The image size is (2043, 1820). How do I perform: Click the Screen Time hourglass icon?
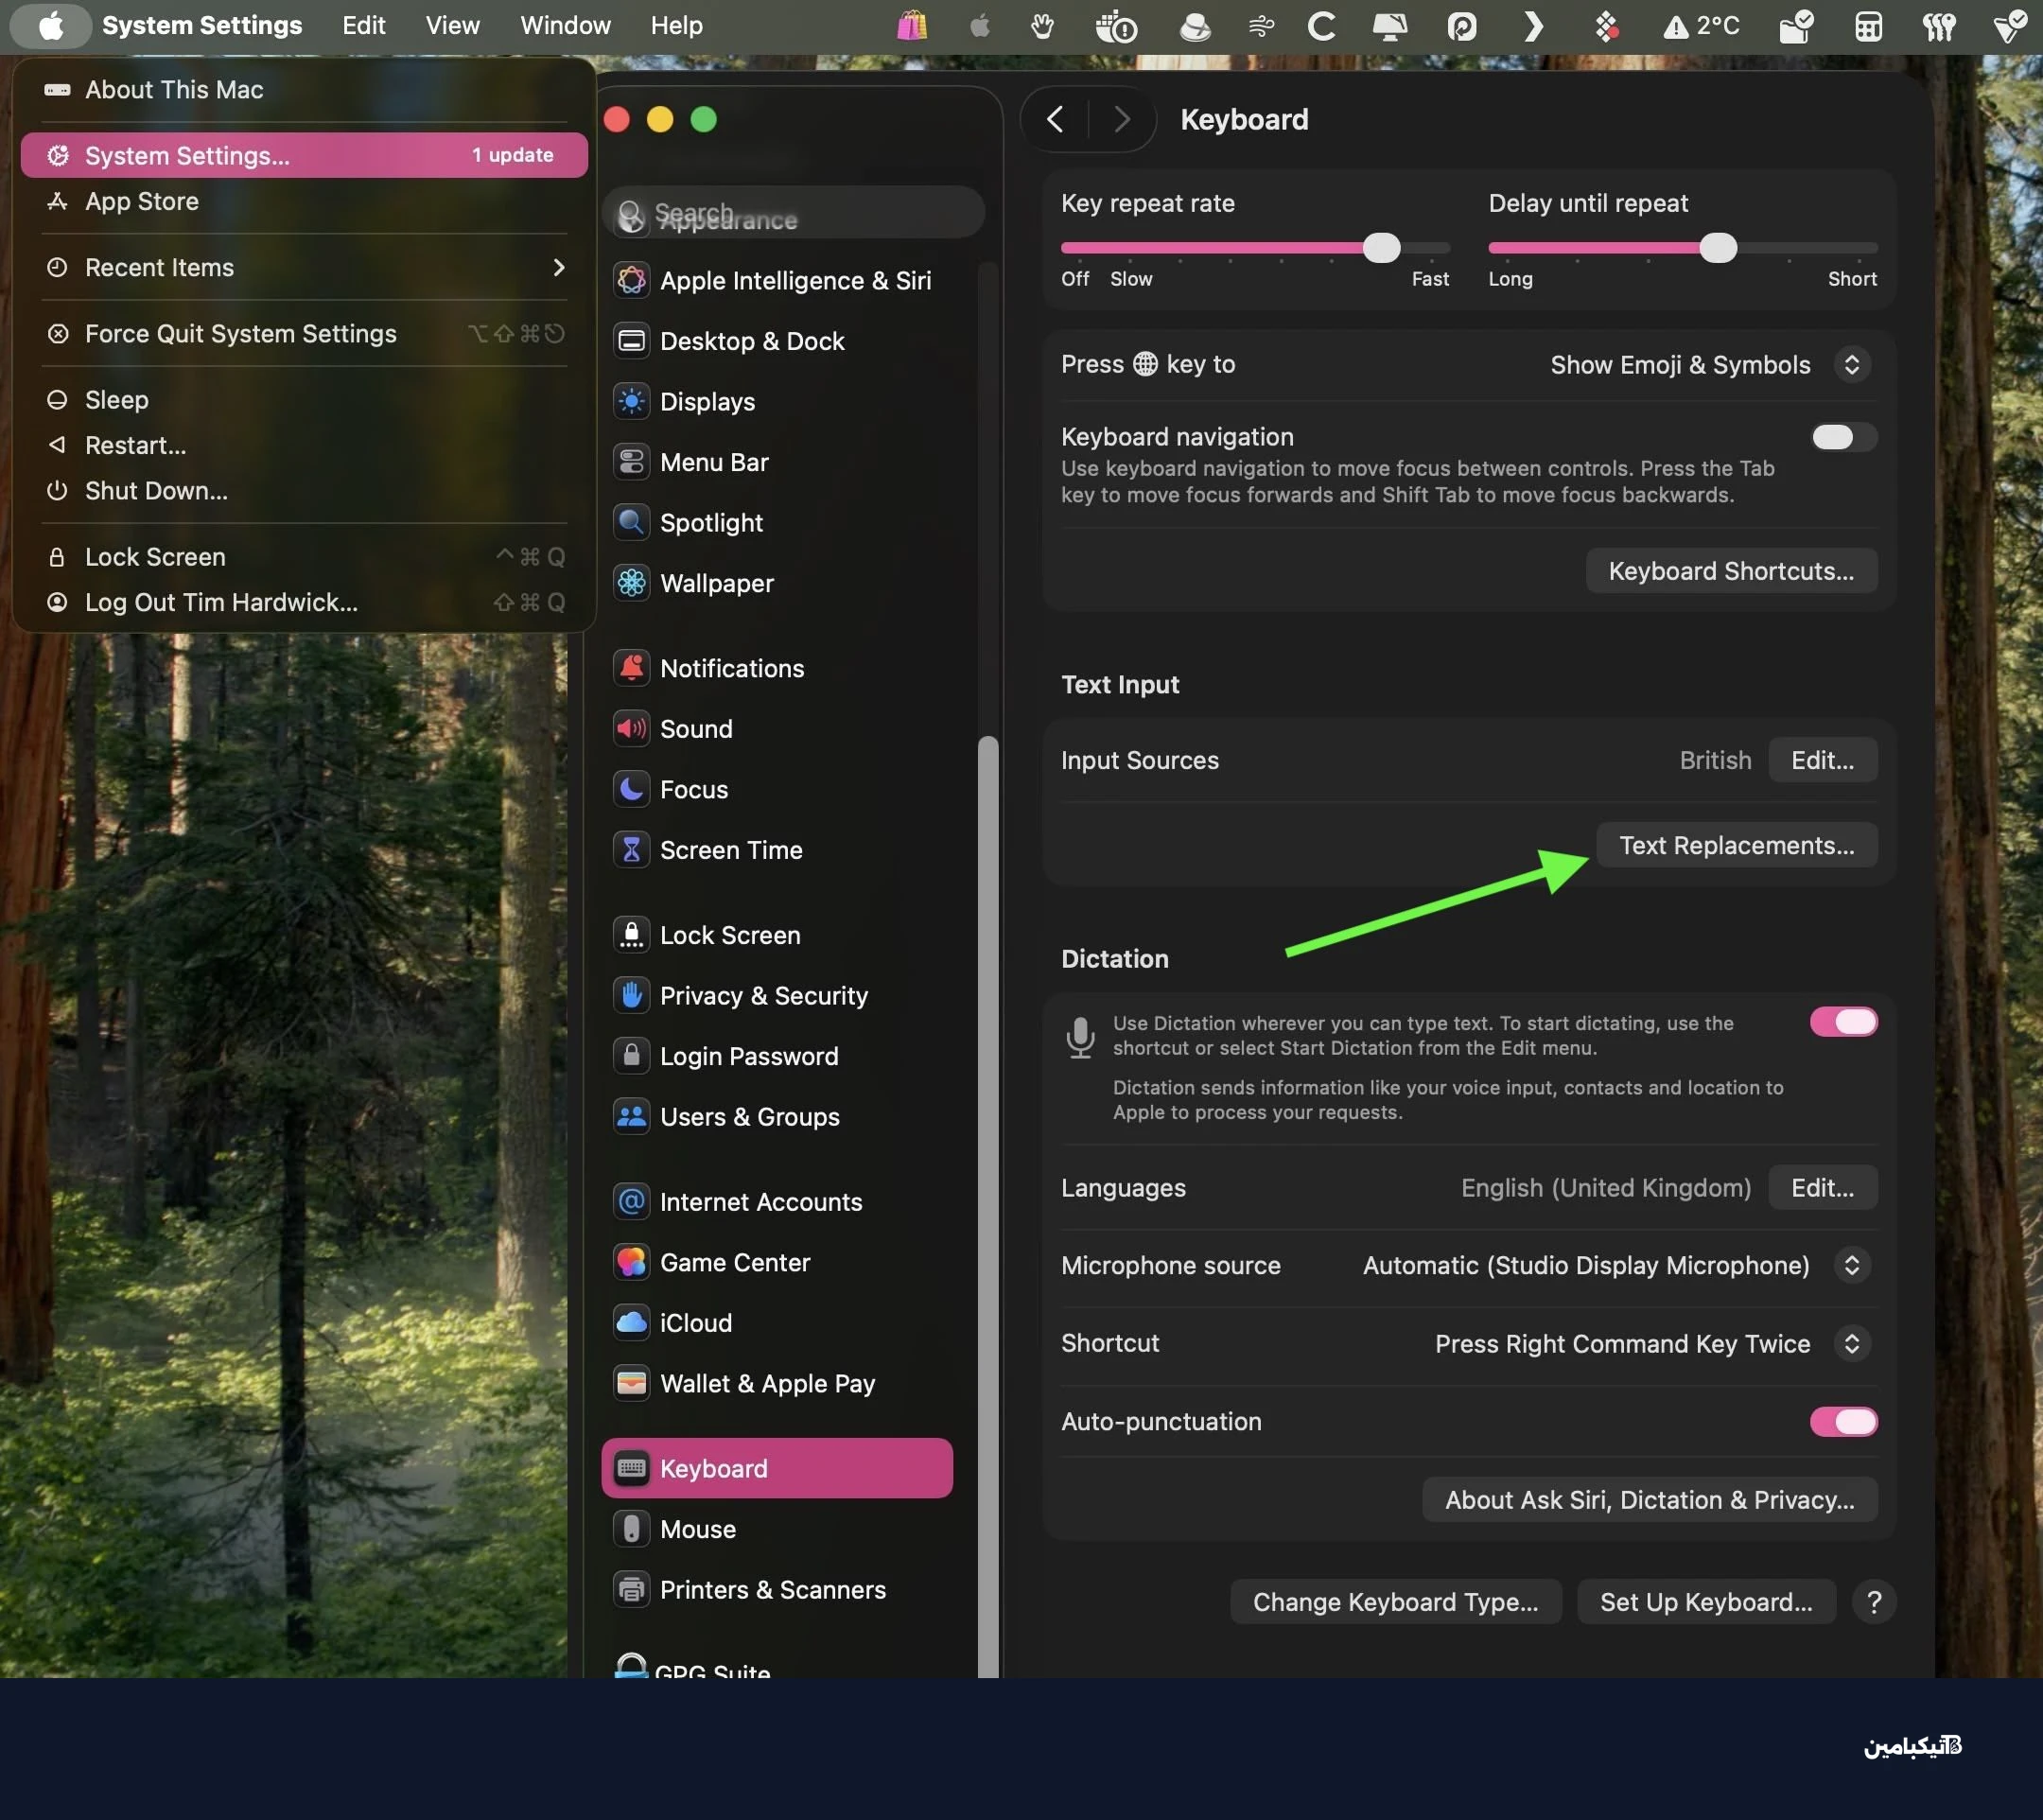click(631, 850)
